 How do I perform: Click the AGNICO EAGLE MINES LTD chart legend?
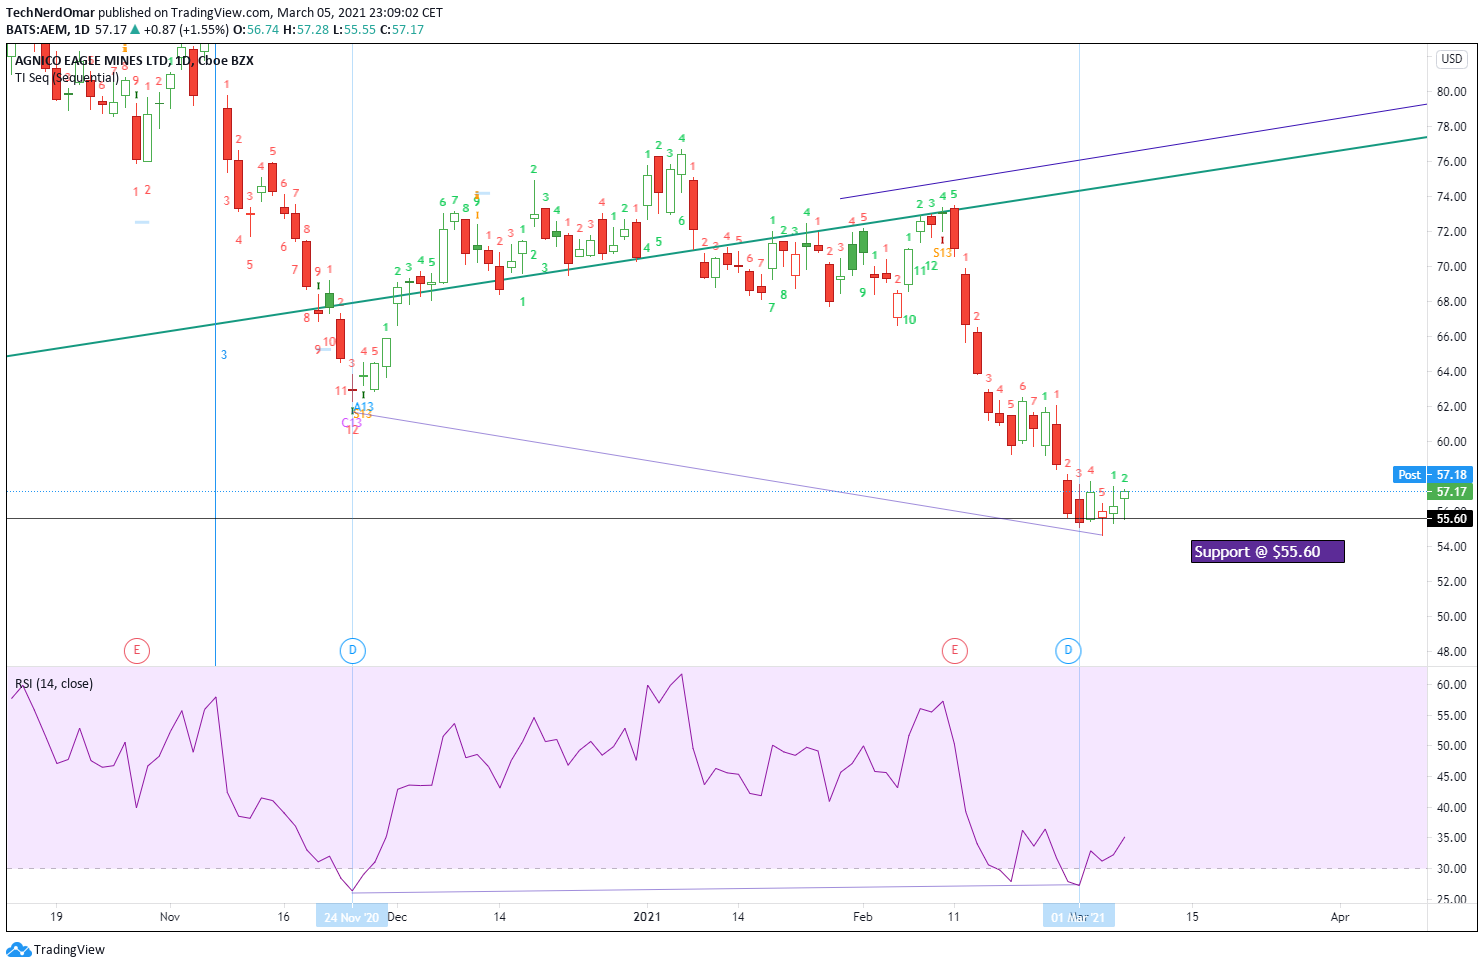134,61
